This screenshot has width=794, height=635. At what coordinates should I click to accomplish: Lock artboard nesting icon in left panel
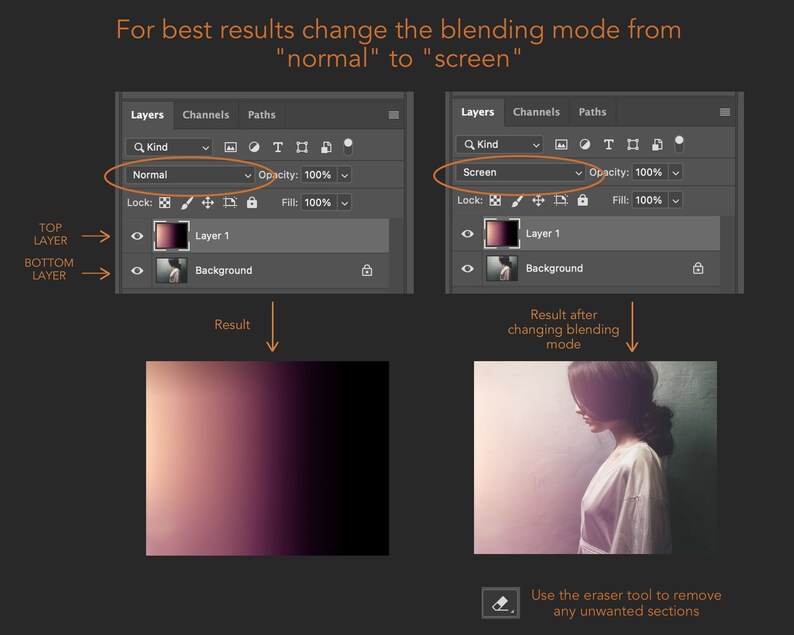click(230, 203)
